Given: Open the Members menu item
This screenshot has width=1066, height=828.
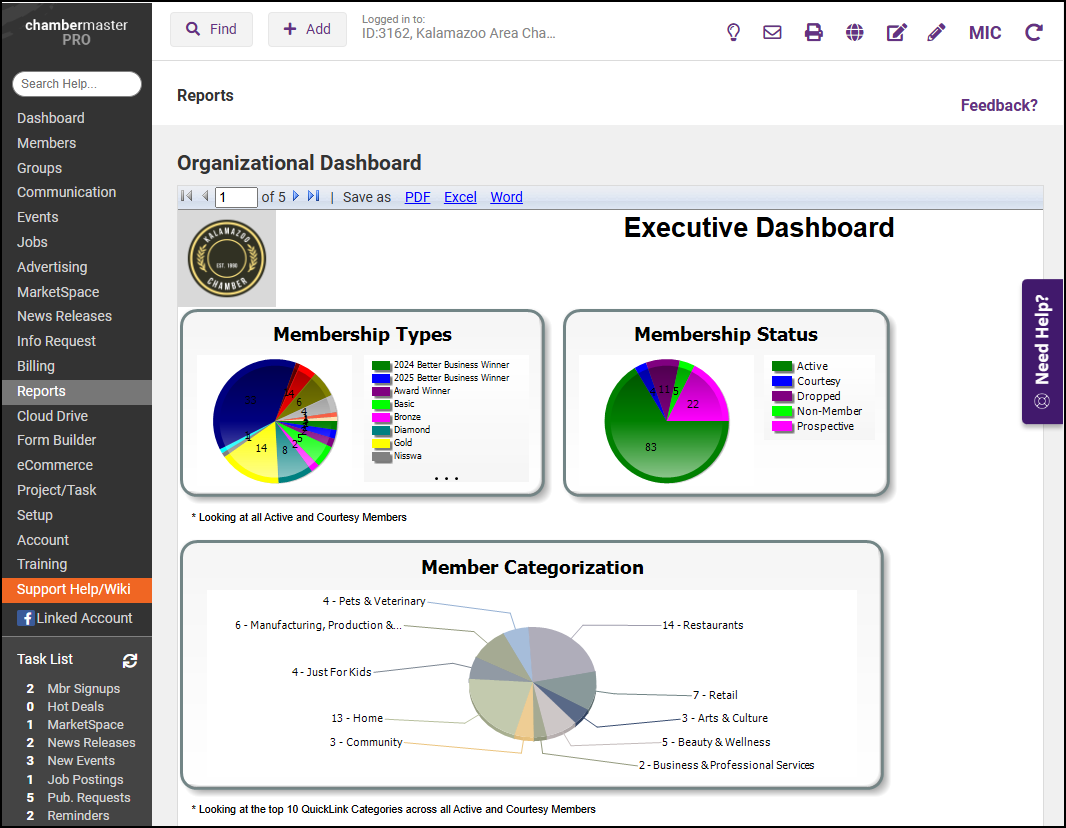Looking at the screenshot, I should click(46, 143).
